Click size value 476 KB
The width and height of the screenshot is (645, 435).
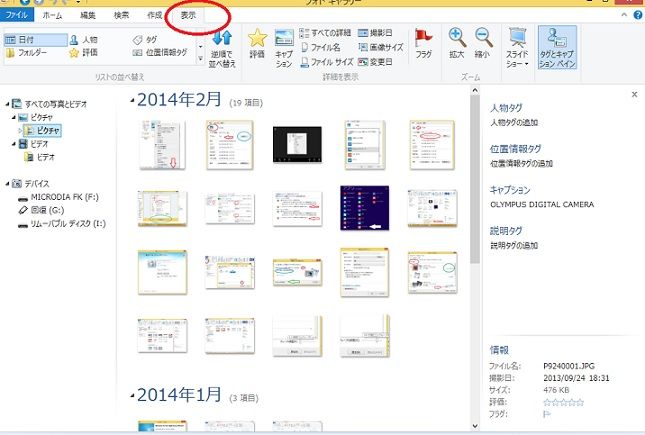point(556,390)
